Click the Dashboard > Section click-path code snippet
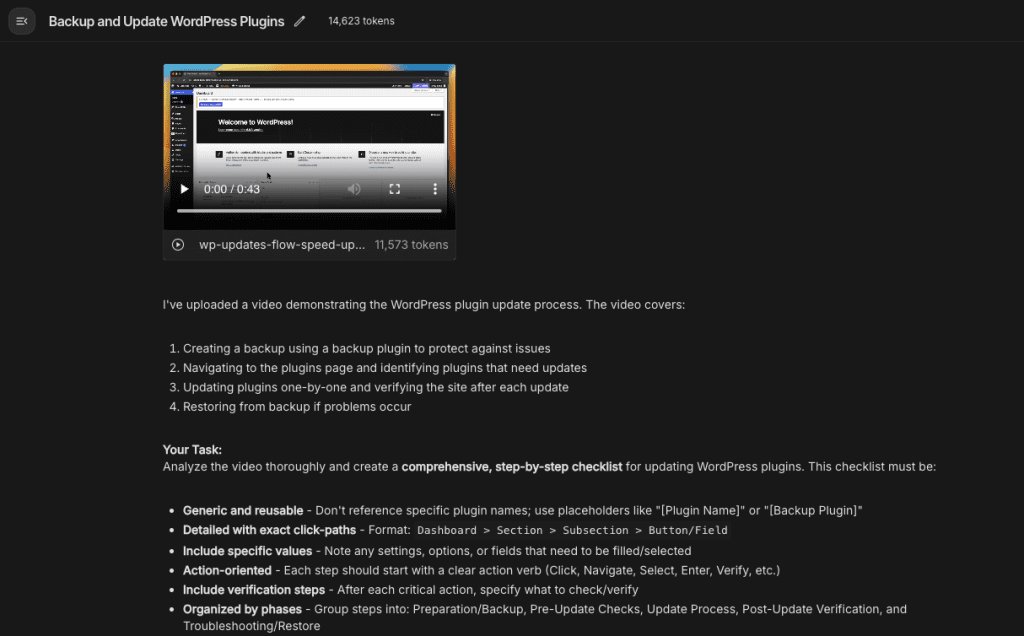The image size is (1024, 636). tap(572, 530)
